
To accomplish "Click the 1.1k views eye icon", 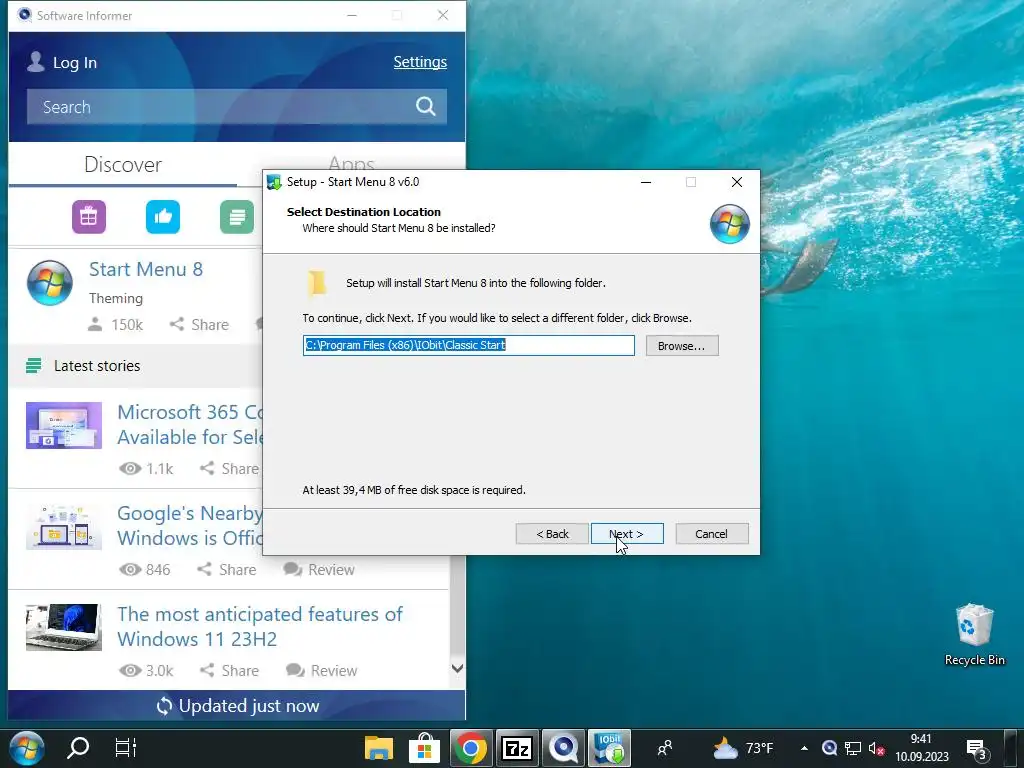I will click(x=130, y=468).
